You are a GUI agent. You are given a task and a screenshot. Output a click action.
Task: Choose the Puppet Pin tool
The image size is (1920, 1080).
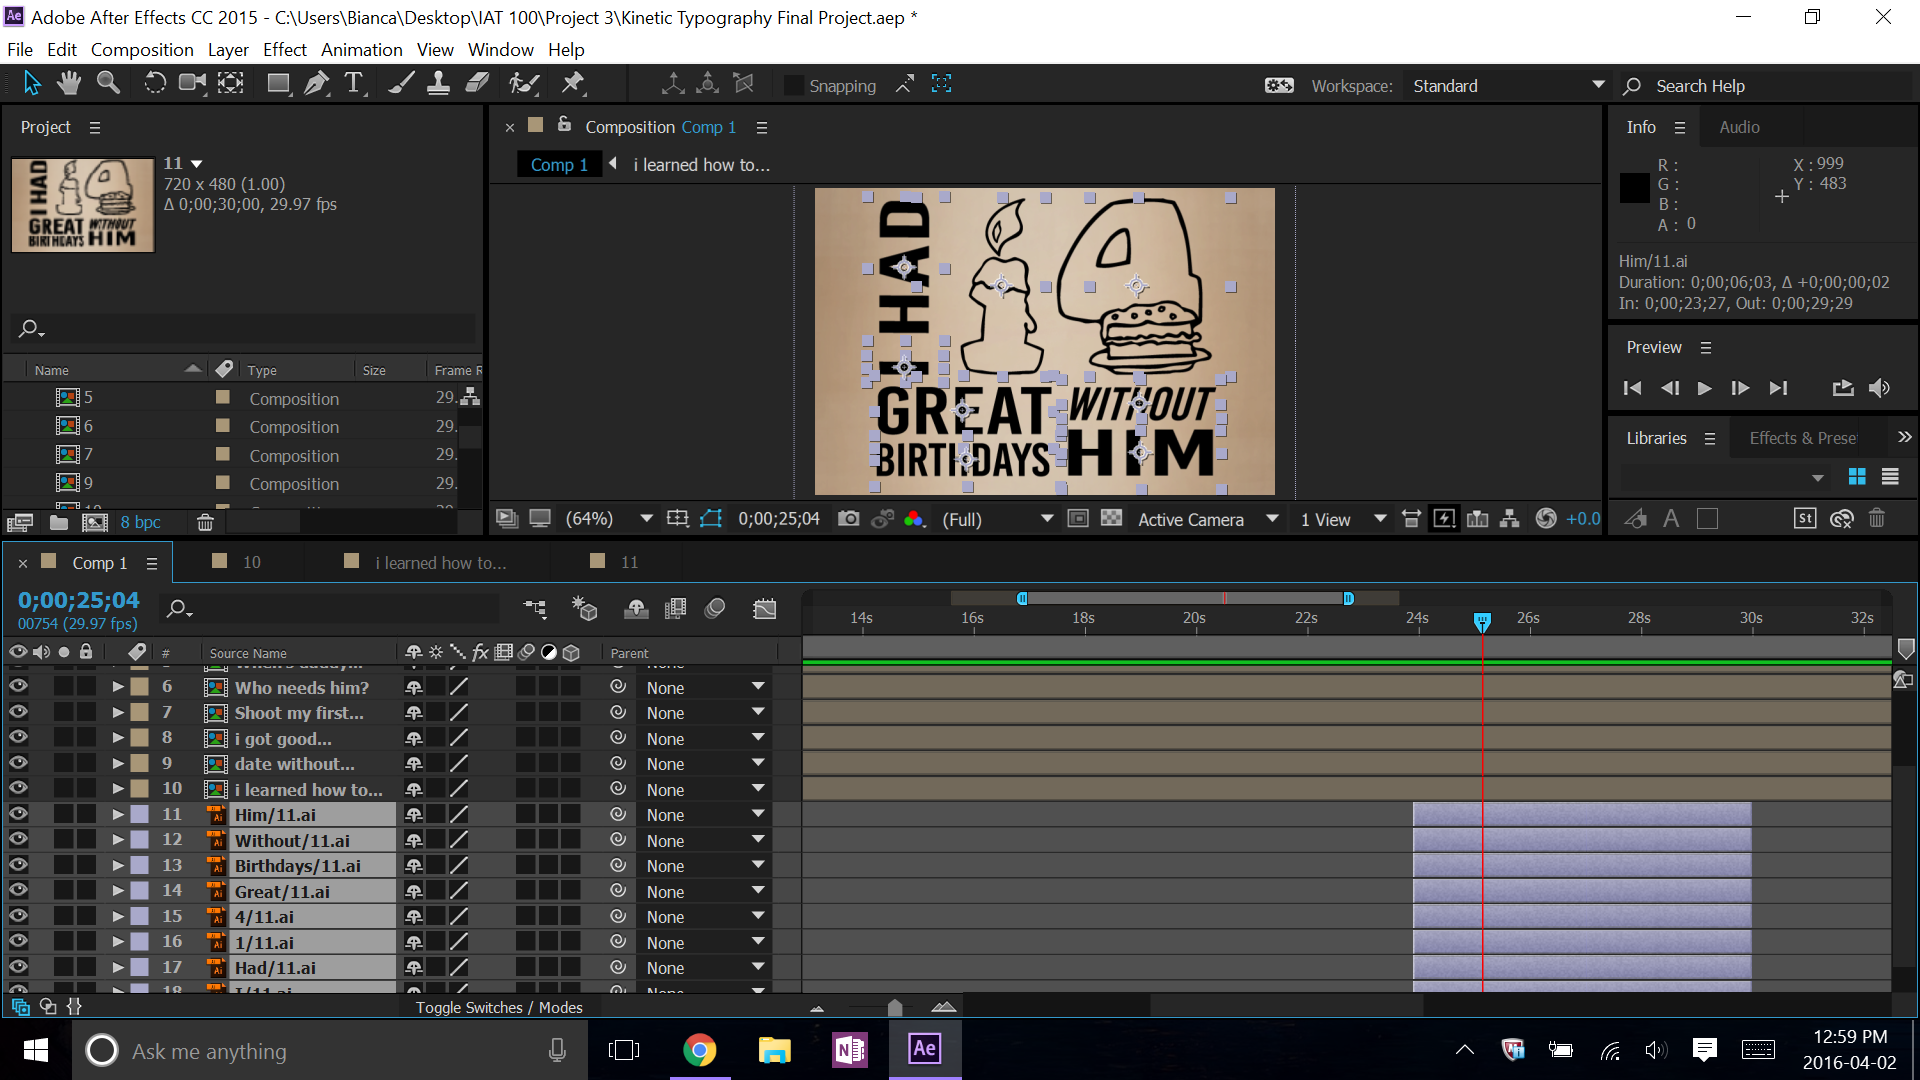click(573, 84)
